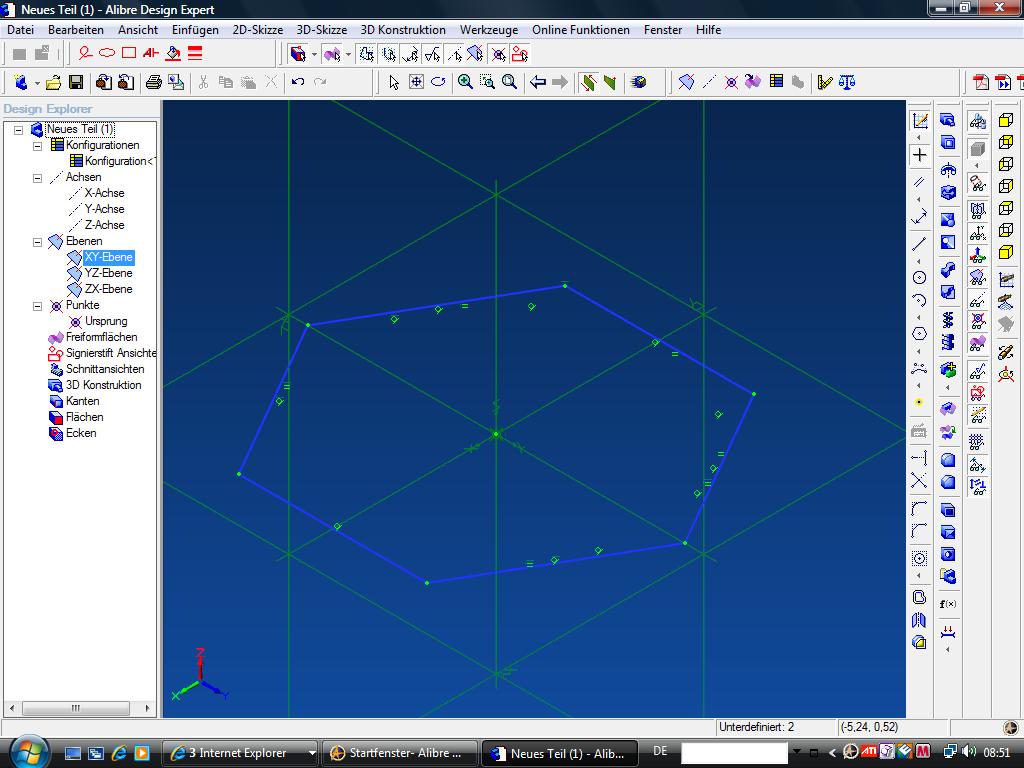Click the equation editor f(x) icon

948,604
